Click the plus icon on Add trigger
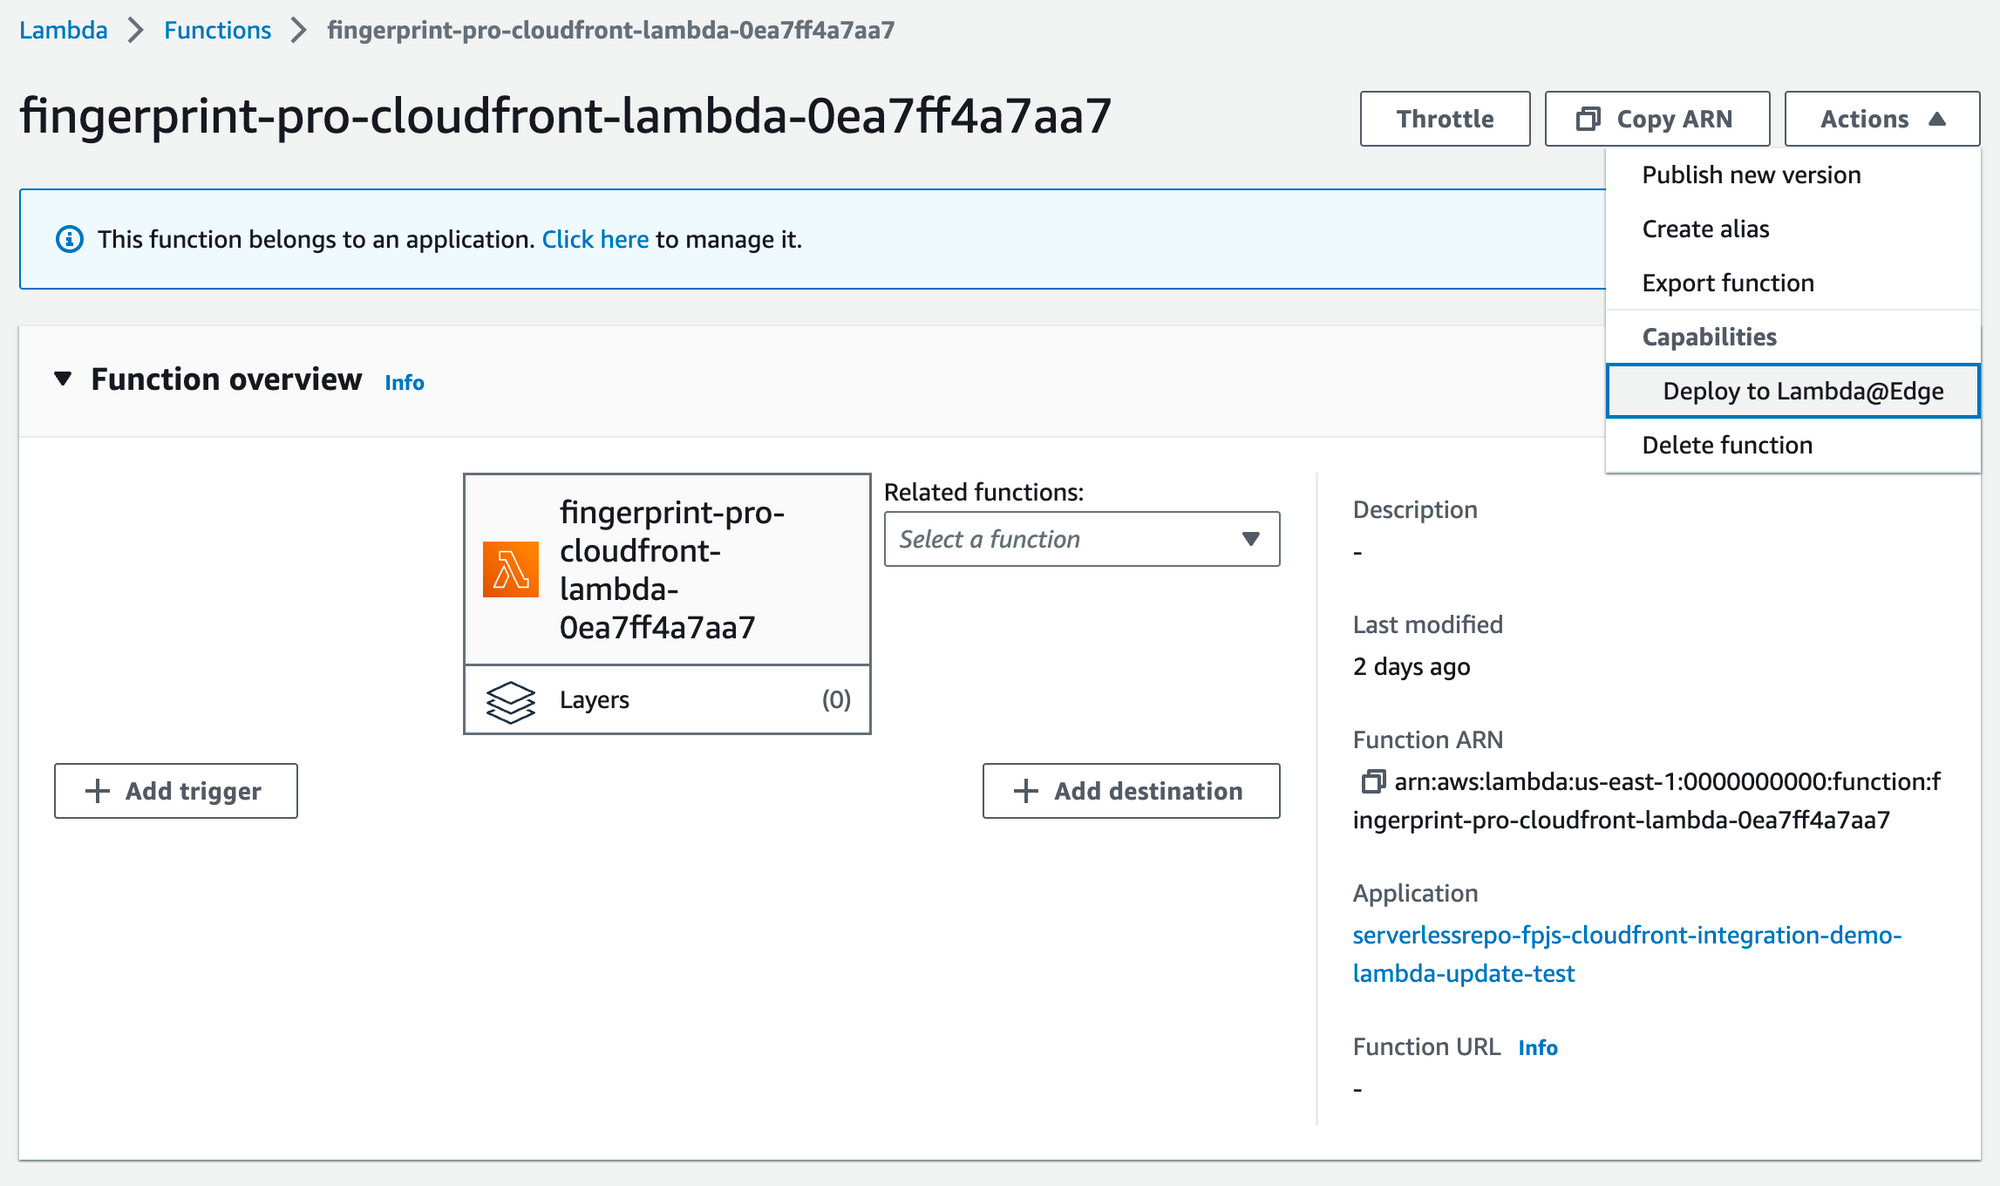The image size is (2000, 1186). [x=97, y=791]
